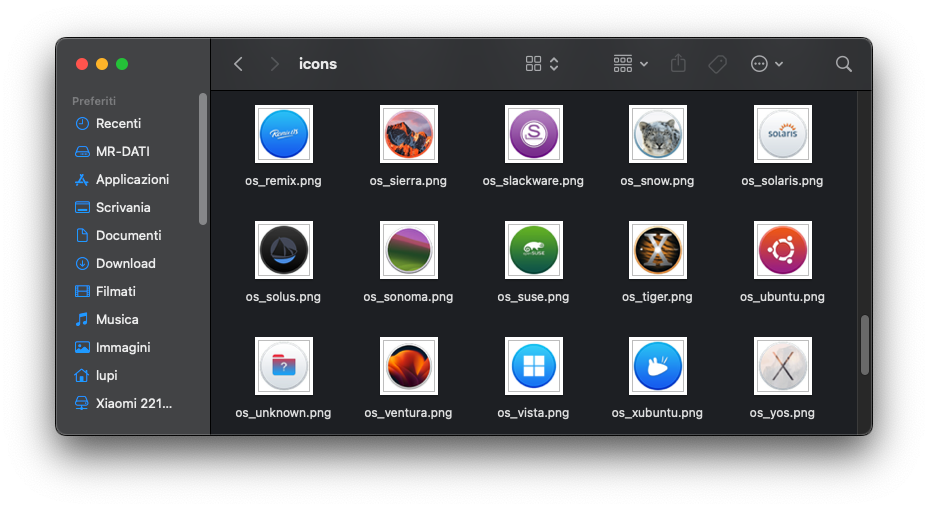Click the sidebar vertical scrollbar thumb
The height and width of the screenshot is (509, 928).
[203, 159]
